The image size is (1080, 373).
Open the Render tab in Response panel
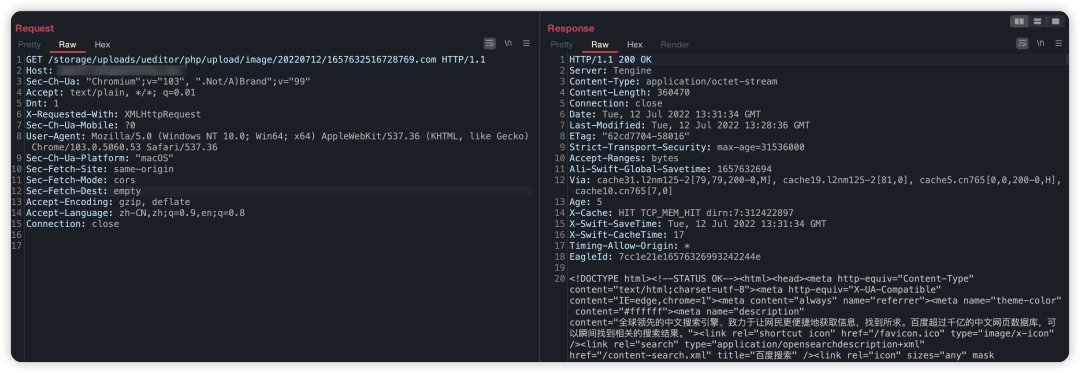(x=674, y=44)
